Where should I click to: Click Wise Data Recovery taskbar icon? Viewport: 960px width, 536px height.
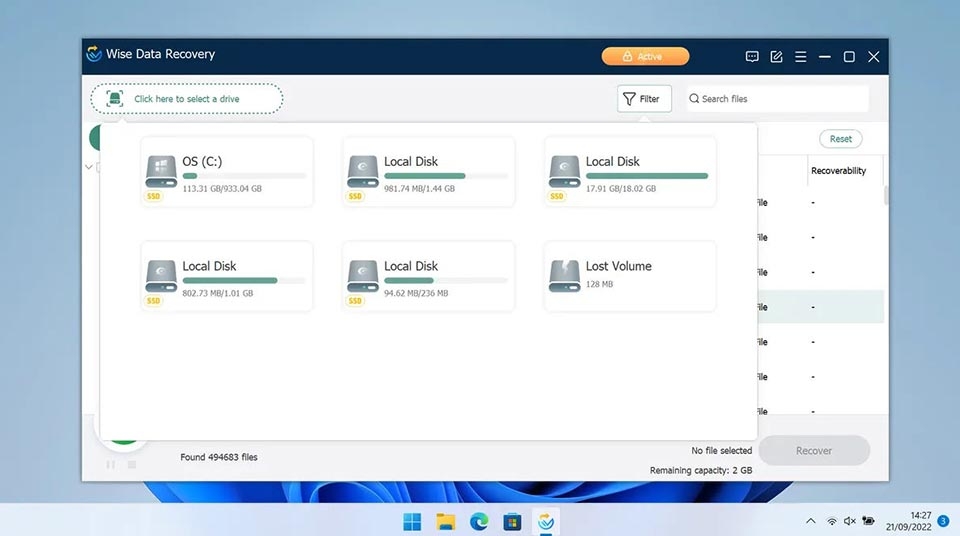pos(546,522)
